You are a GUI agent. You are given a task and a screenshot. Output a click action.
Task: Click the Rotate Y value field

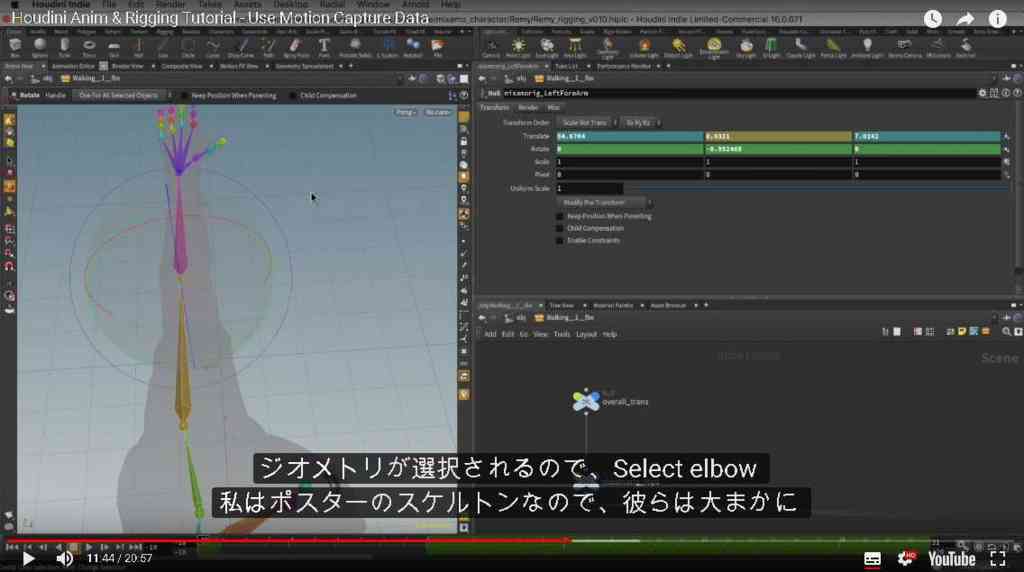click(x=778, y=149)
